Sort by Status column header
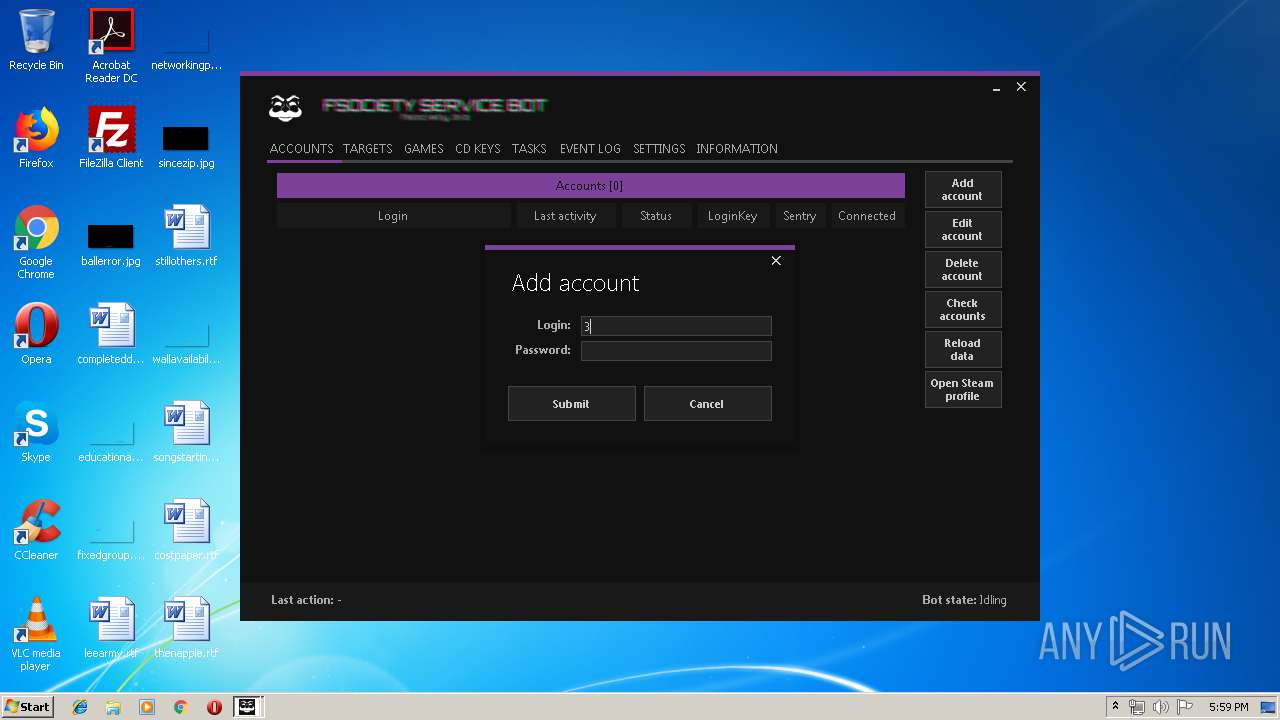1280x720 pixels. point(656,216)
